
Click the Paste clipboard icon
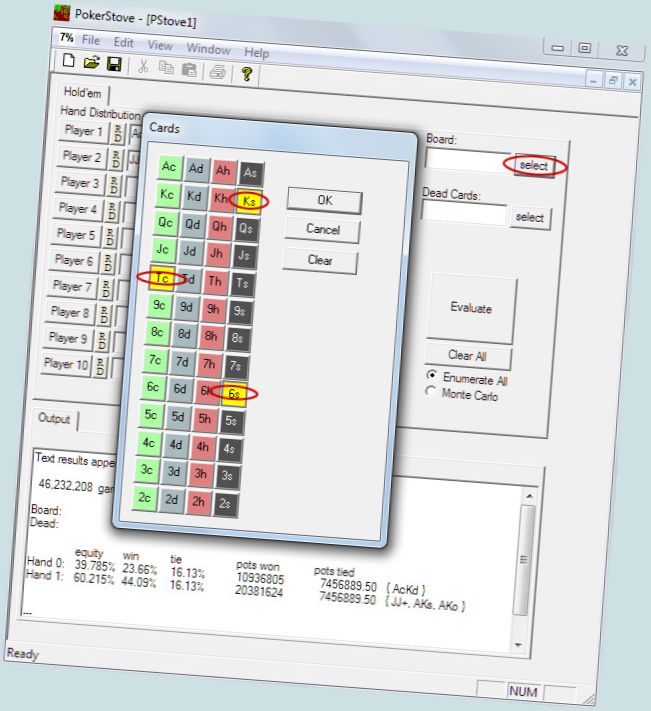pyautogui.click(x=189, y=70)
